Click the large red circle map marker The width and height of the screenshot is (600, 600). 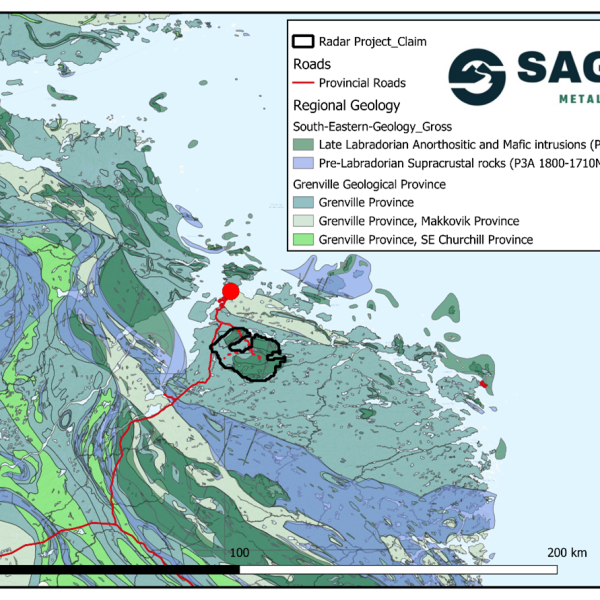point(230,292)
